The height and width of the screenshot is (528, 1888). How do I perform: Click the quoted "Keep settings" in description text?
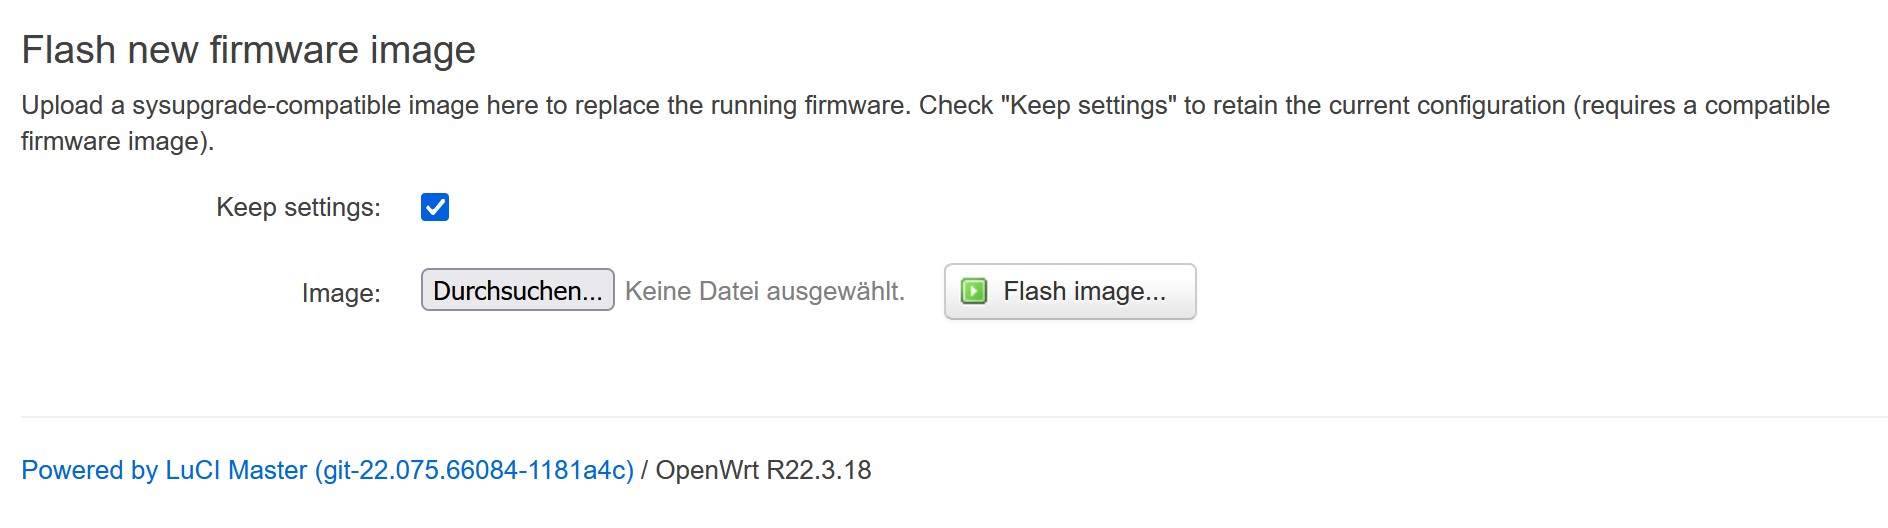(x=1091, y=106)
